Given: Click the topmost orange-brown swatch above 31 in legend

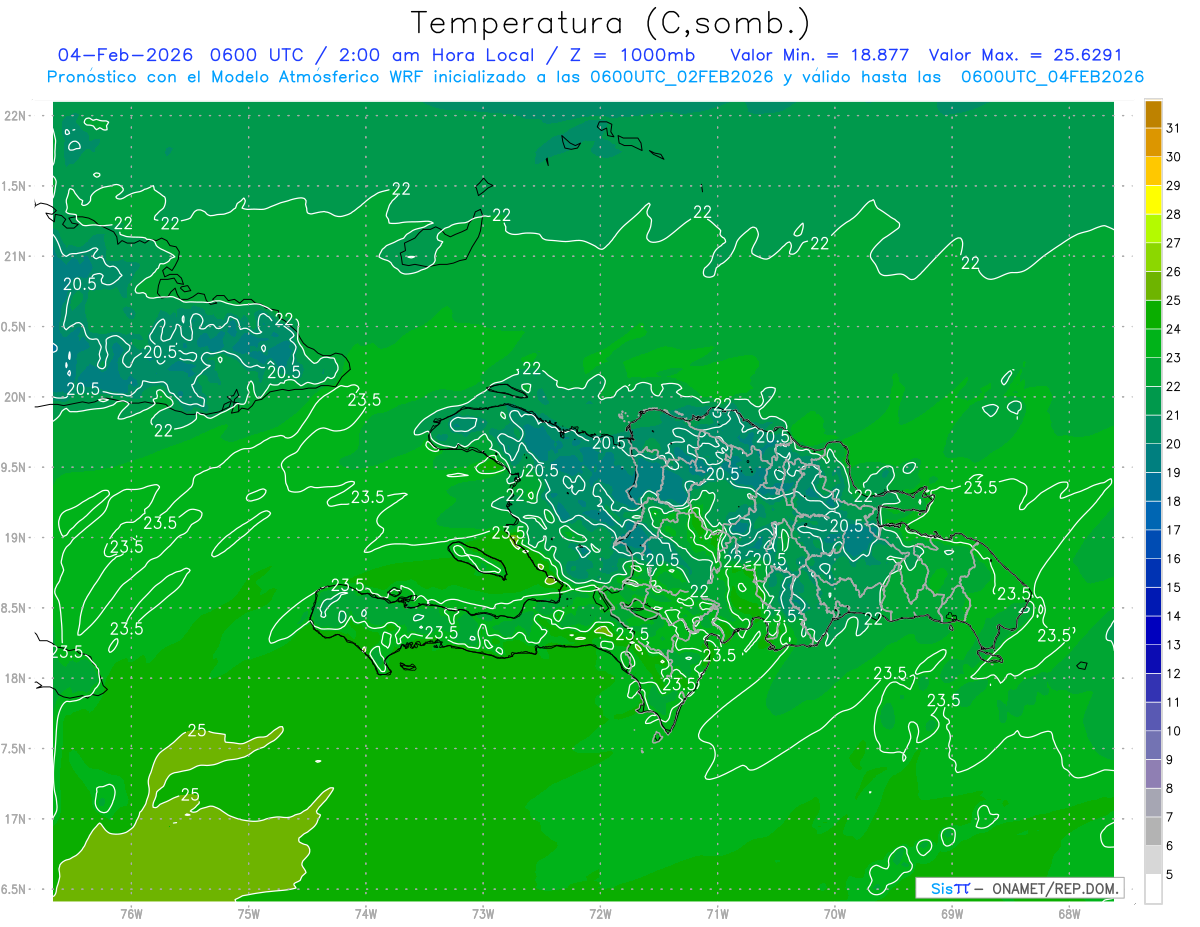Looking at the screenshot, I should [1153, 114].
